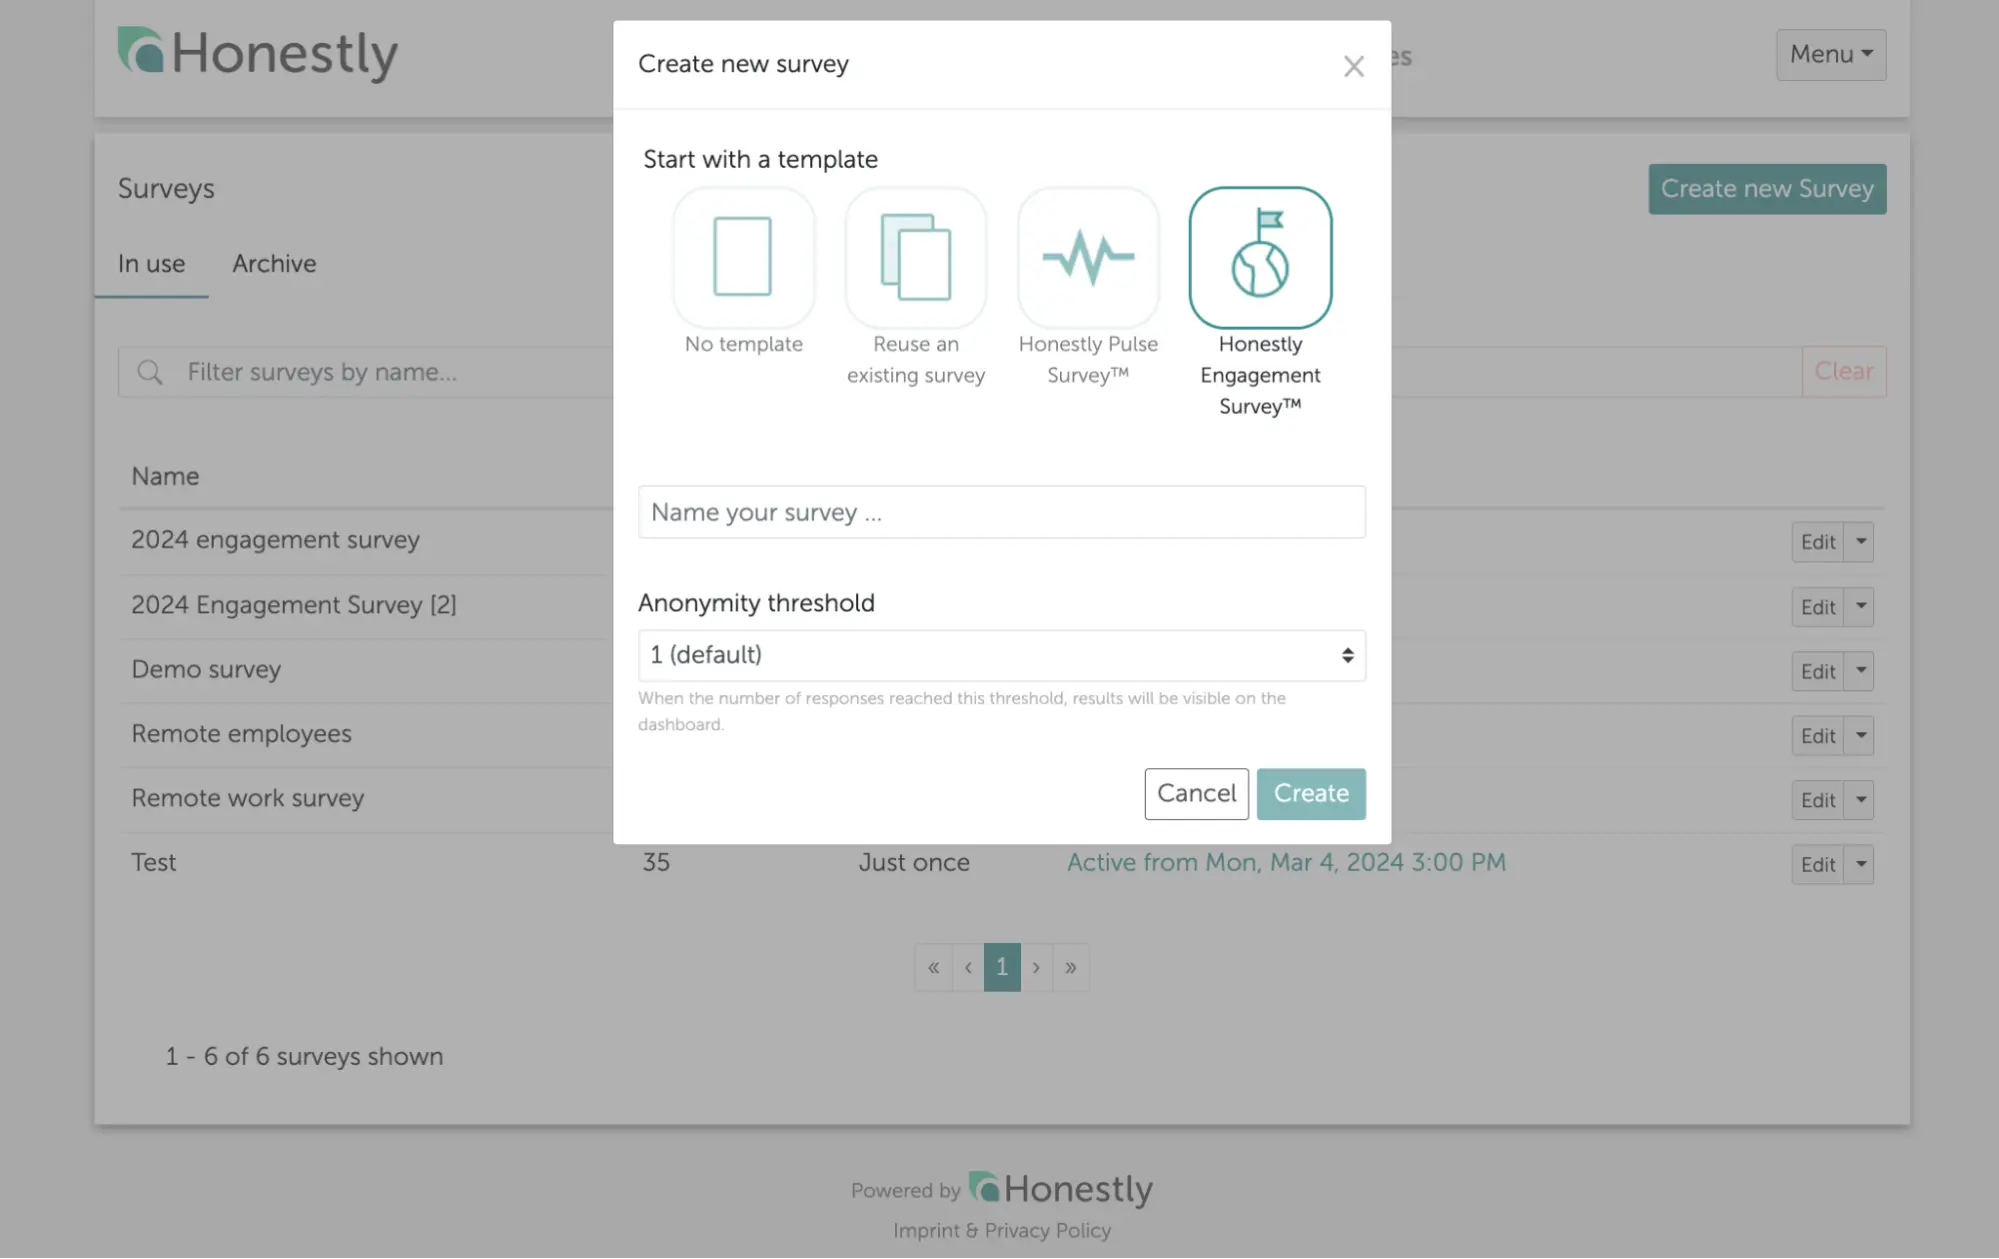Click Edit for Remote employees survey
The height and width of the screenshot is (1259, 1999).
[1817, 736]
